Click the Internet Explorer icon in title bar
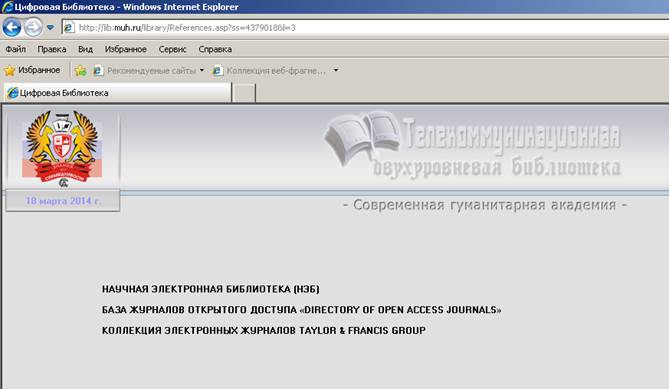 (x=7, y=7)
